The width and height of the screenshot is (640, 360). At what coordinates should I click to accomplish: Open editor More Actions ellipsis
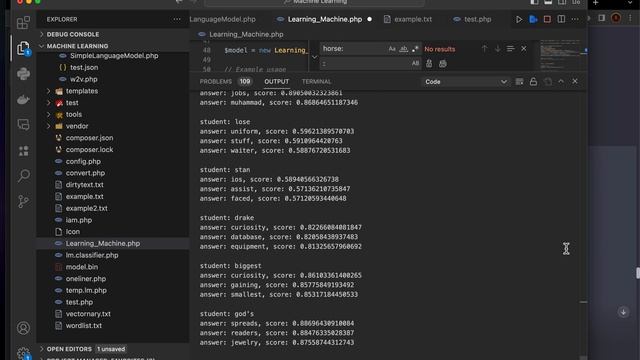coord(575,19)
